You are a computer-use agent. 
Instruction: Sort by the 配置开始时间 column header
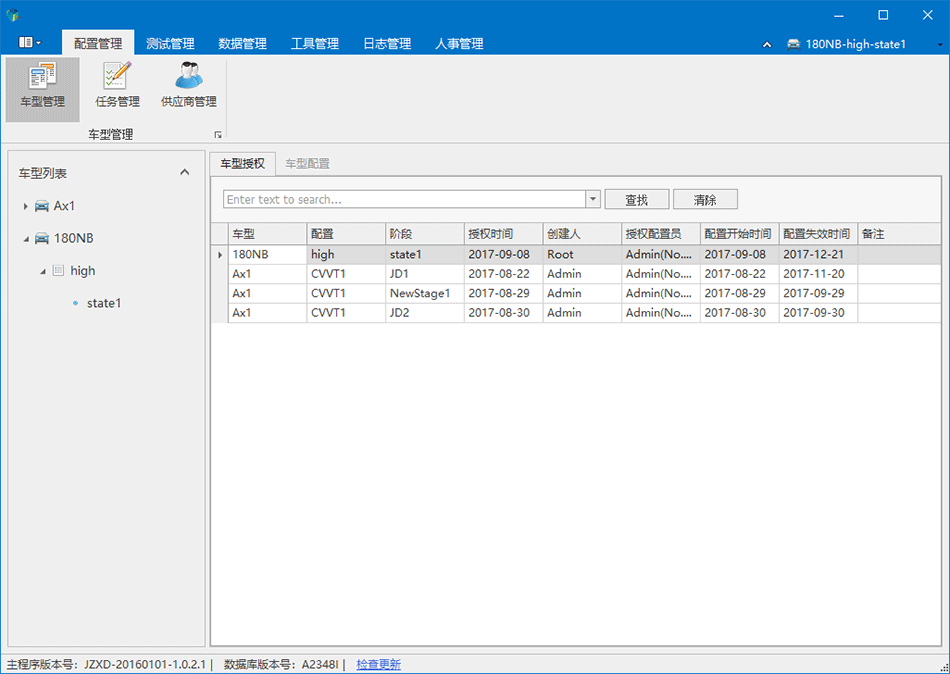tap(740, 234)
